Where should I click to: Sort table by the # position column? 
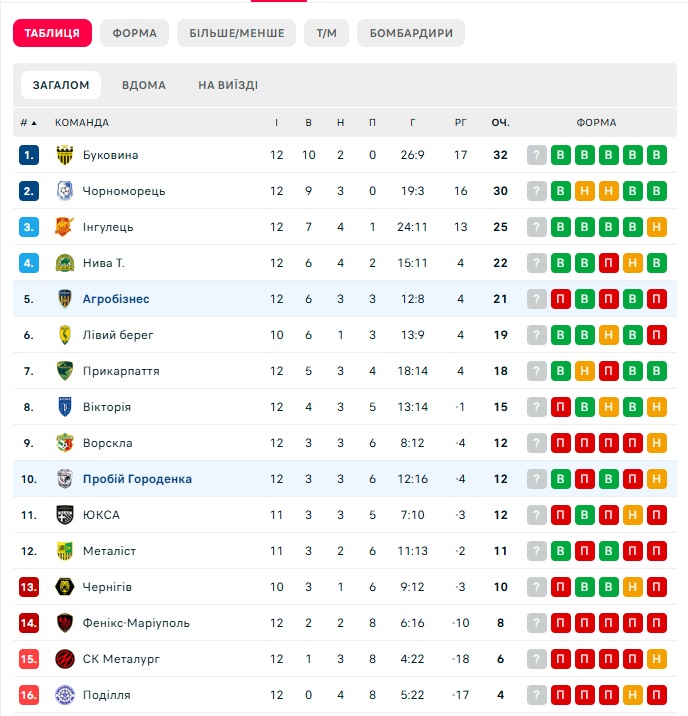(28, 123)
